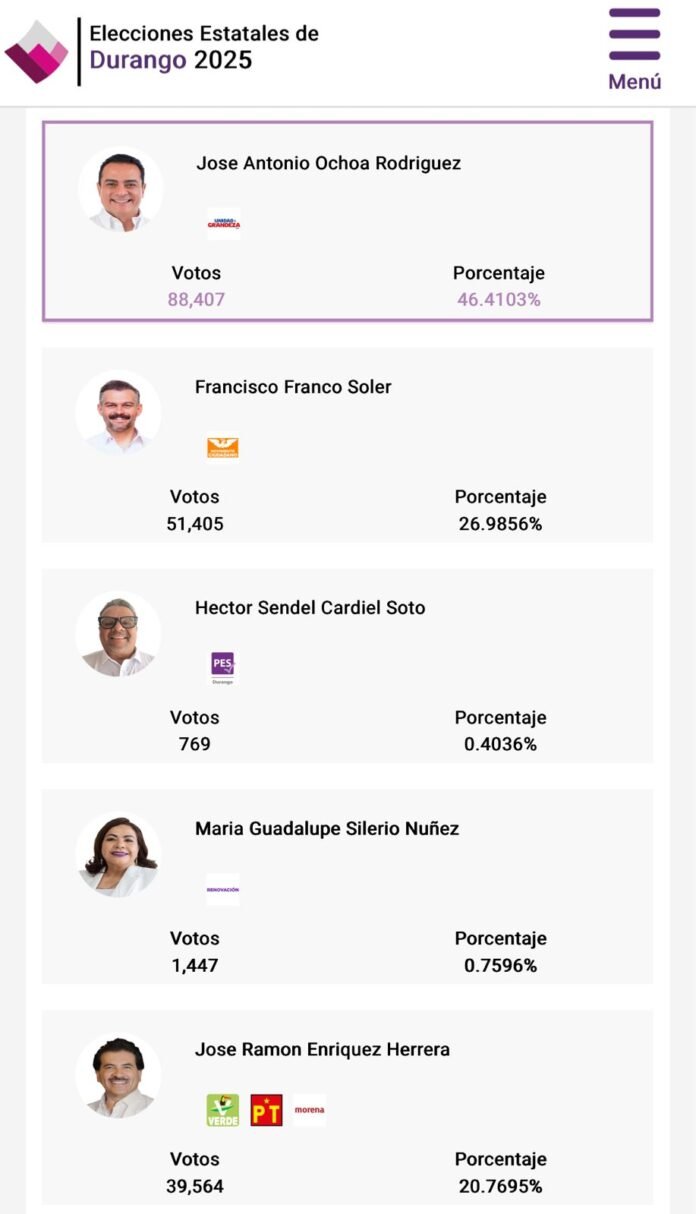The width and height of the screenshot is (696, 1214).
Task: Open Maria Guadalupe Silerio Nuñez's photo
Action: tap(118, 855)
